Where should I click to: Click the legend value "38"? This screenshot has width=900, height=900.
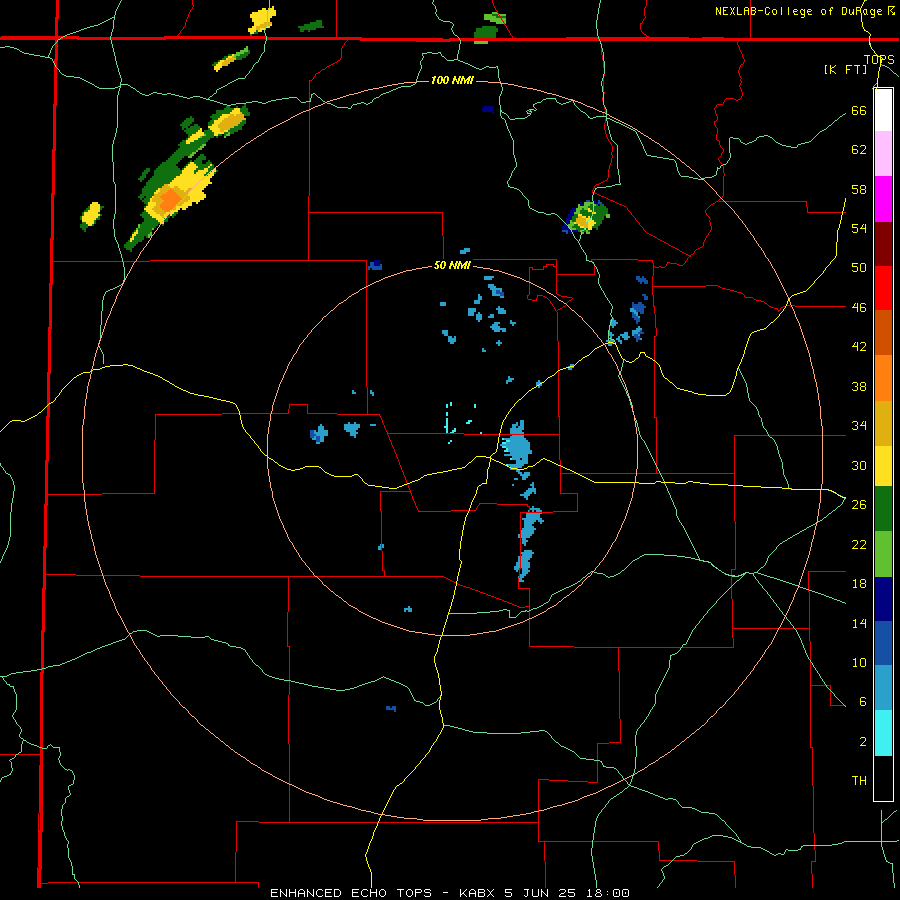coord(859,386)
